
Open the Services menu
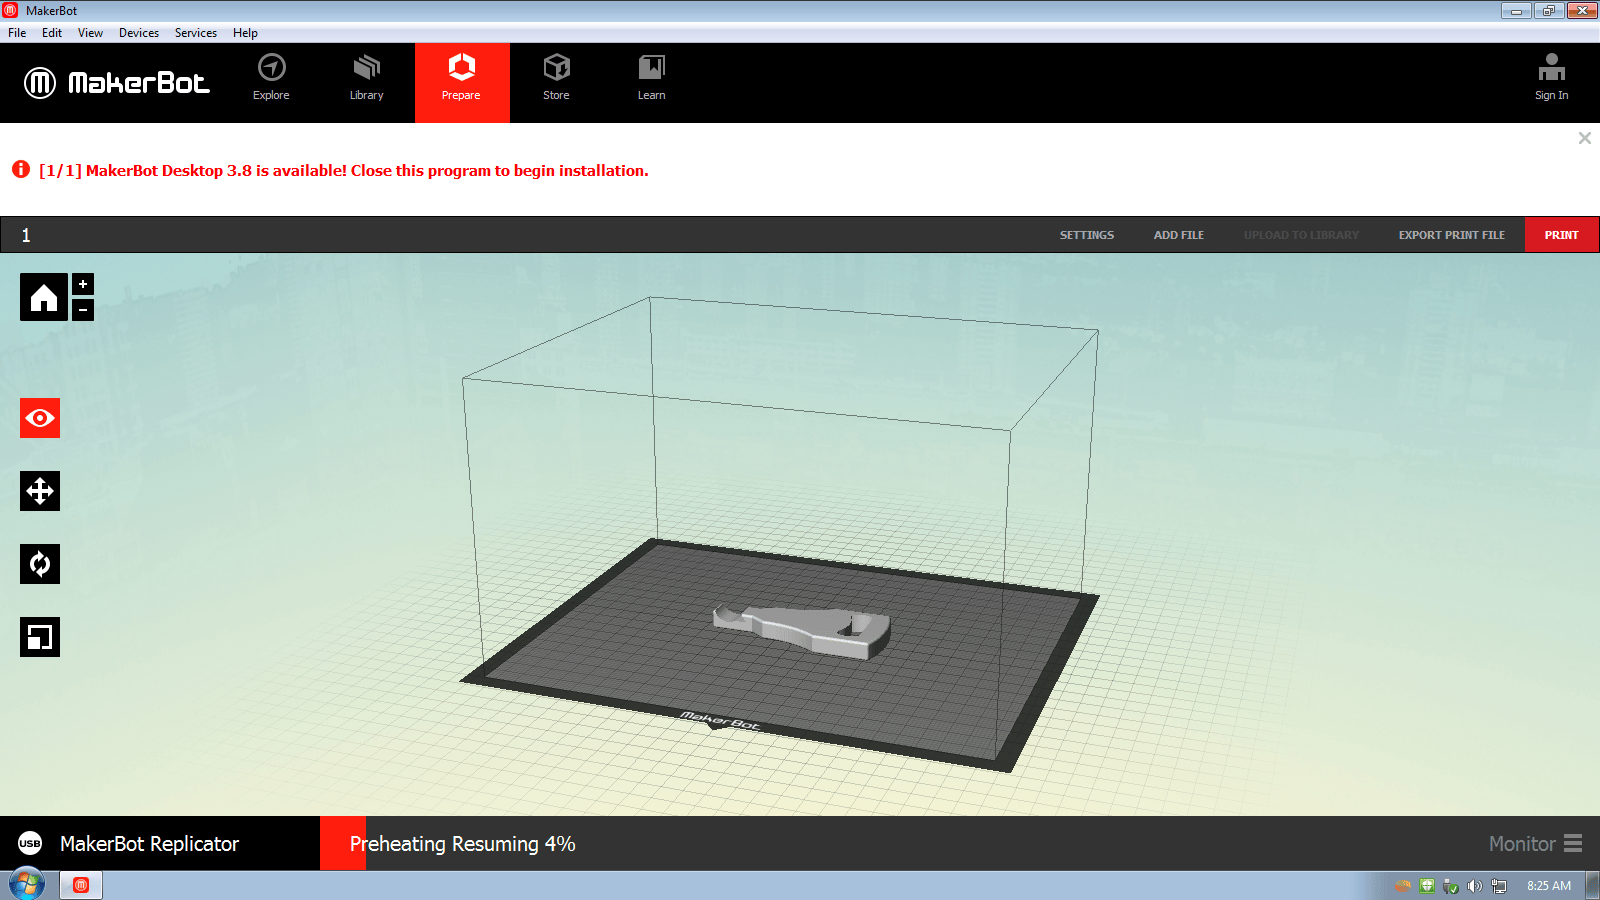(196, 33)
